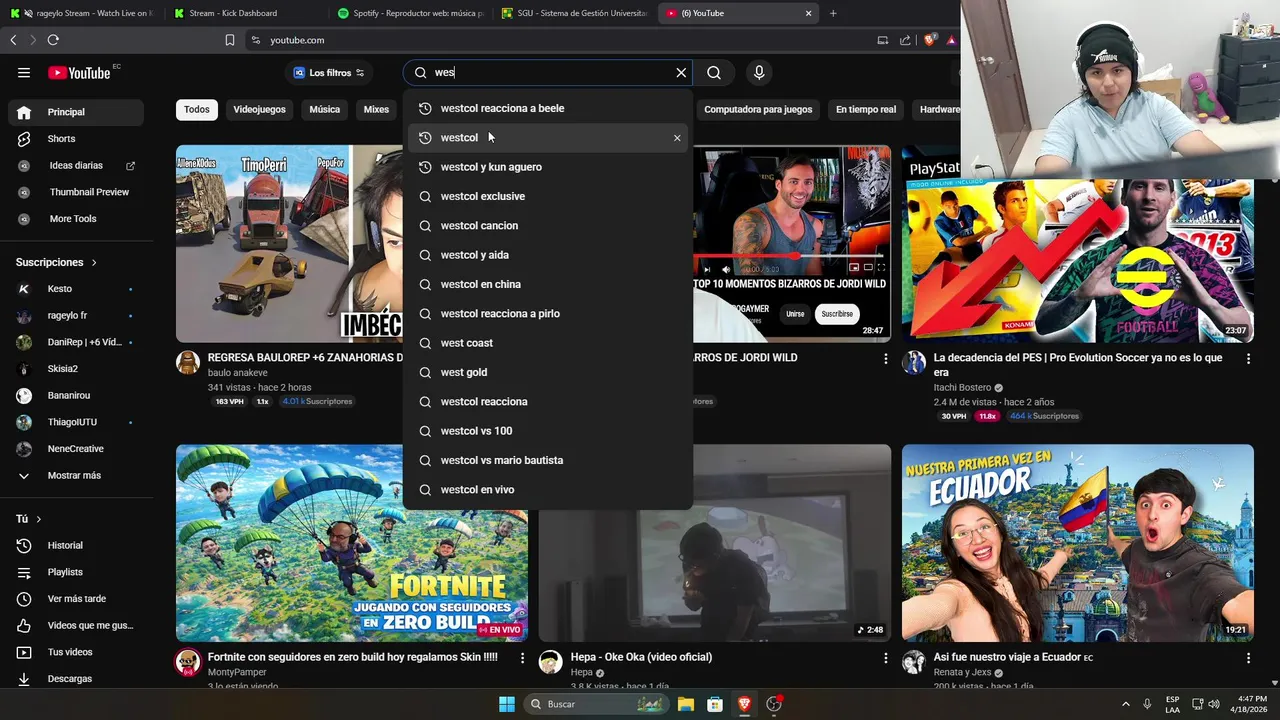1280x720 pixels.
Task: Choose suggestion 'westcol exclusive'
Action: tap(548, 196)
